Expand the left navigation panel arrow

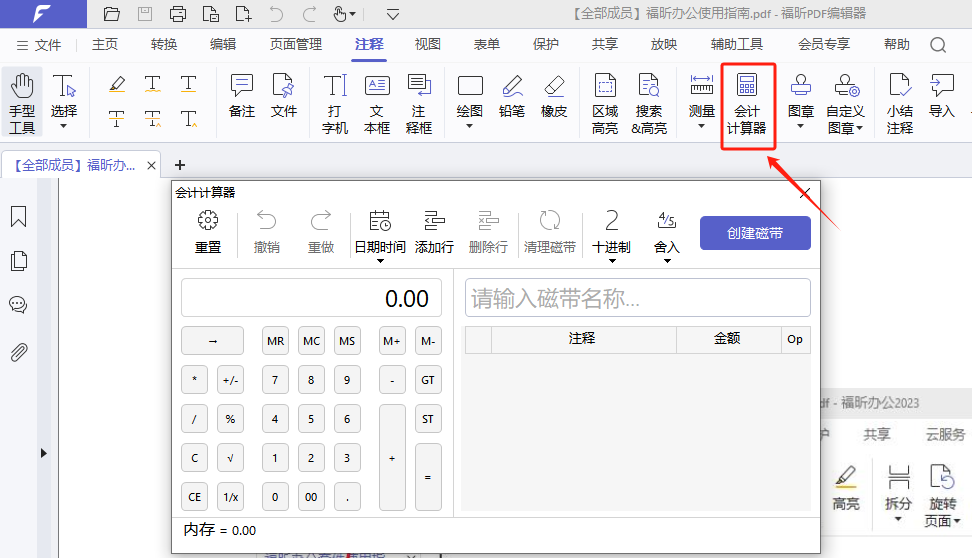(43, 453)
